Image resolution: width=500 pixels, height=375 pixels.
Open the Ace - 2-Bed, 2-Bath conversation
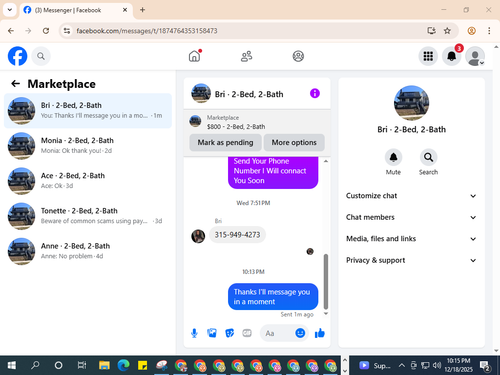coord(88,181)
